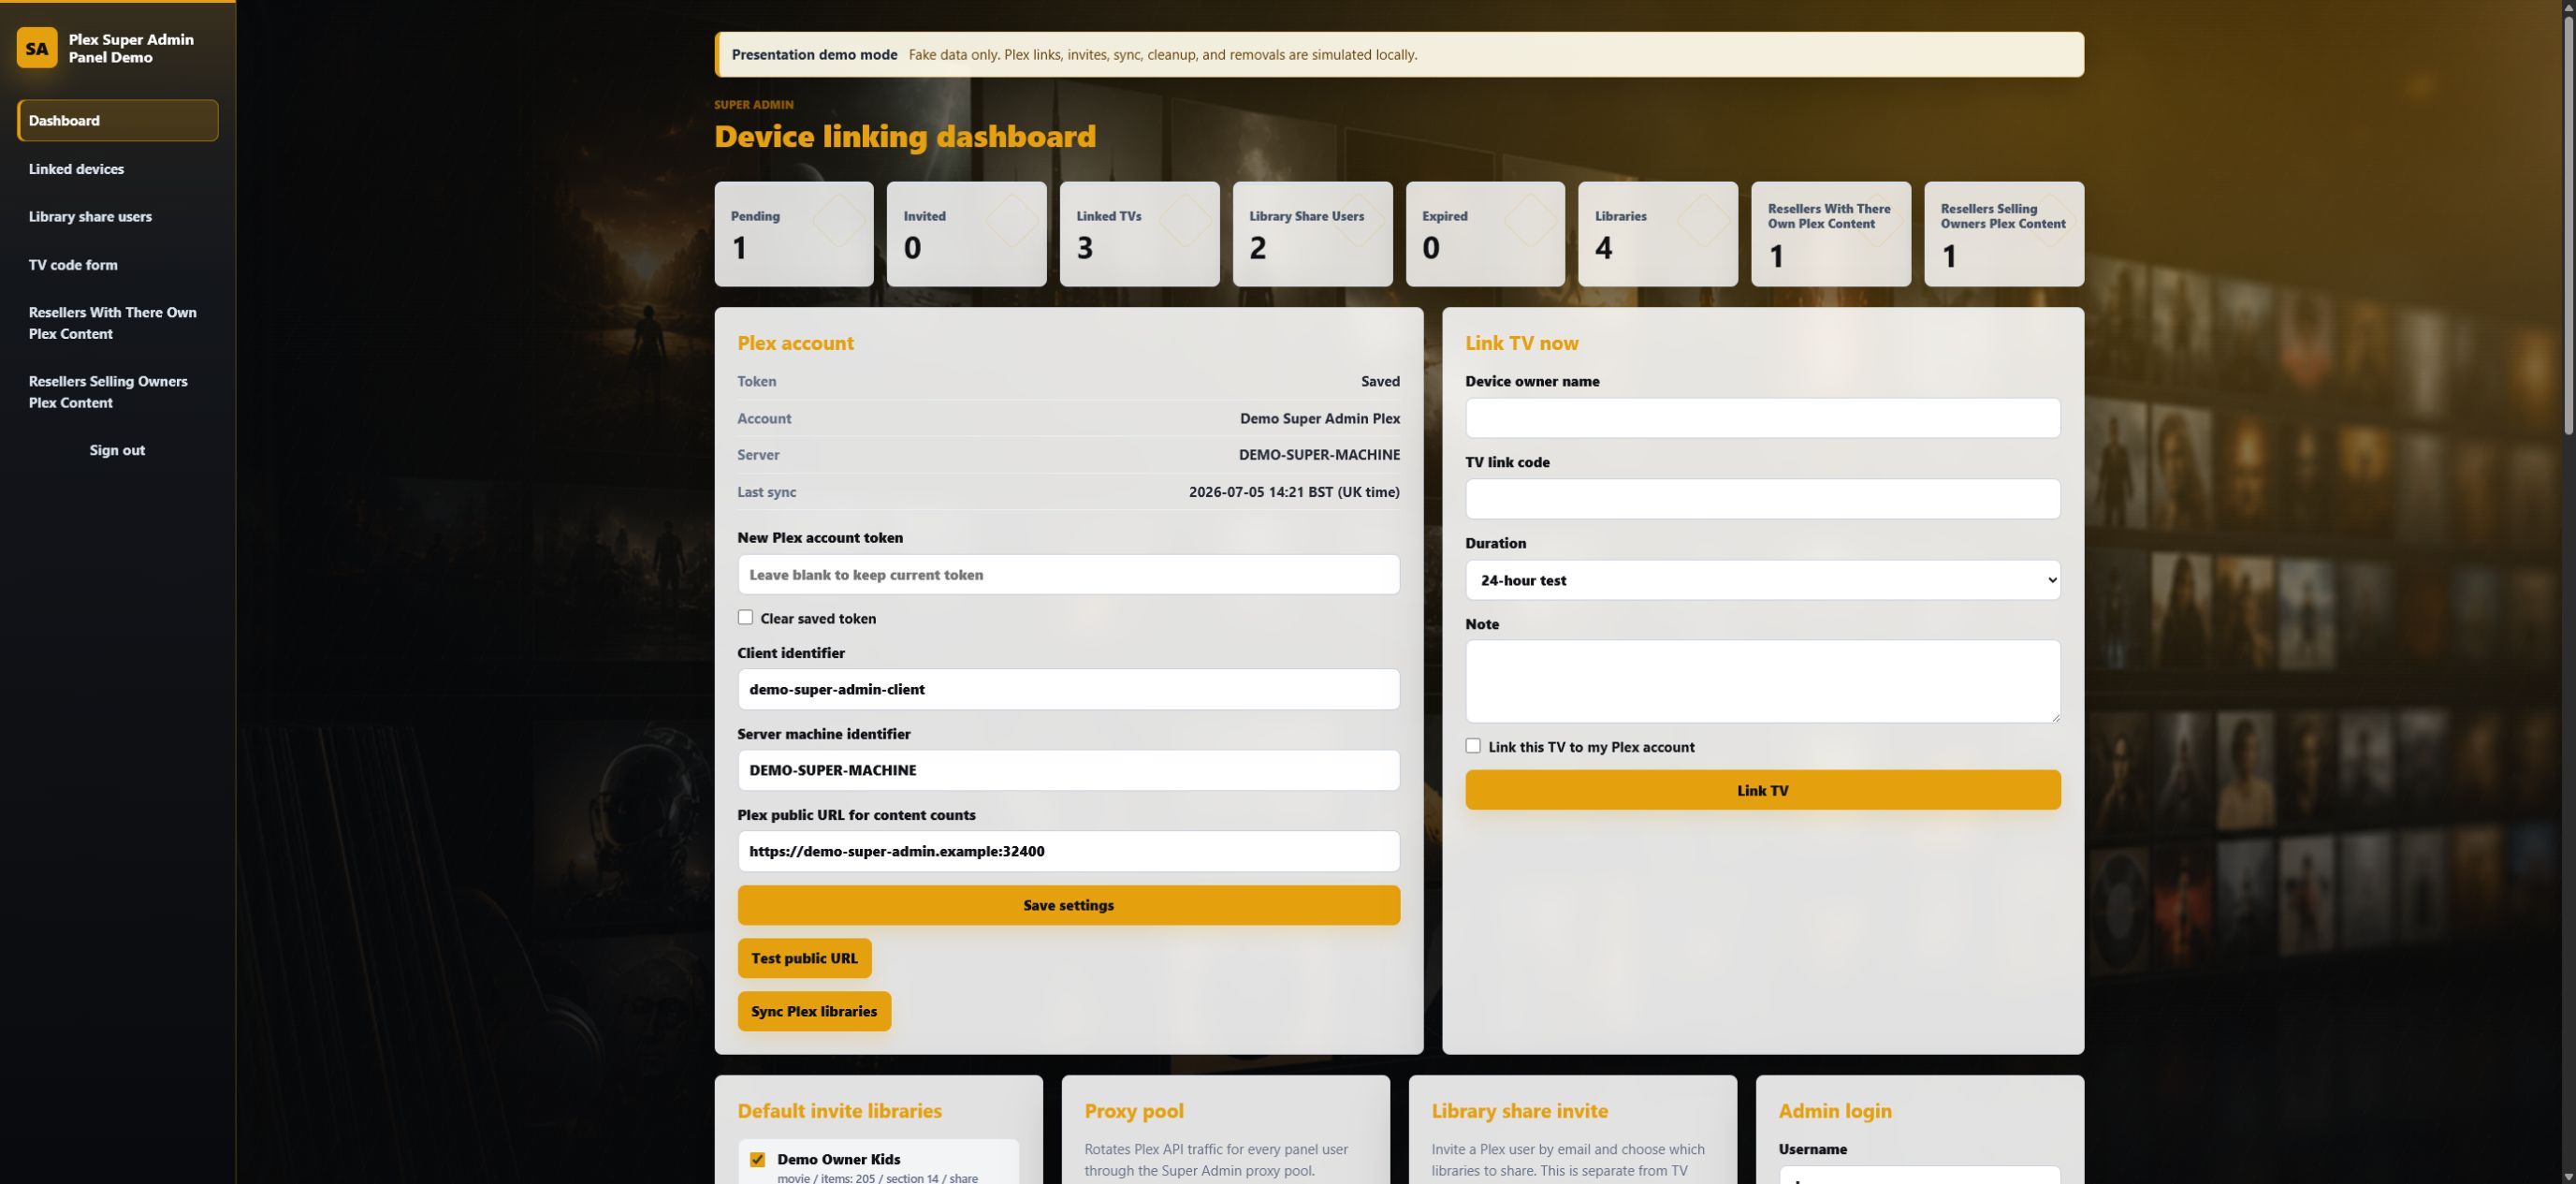Click the Libraries stat card
The width and height of the screenshot is (2576, 1184).
pos(1657,234)
